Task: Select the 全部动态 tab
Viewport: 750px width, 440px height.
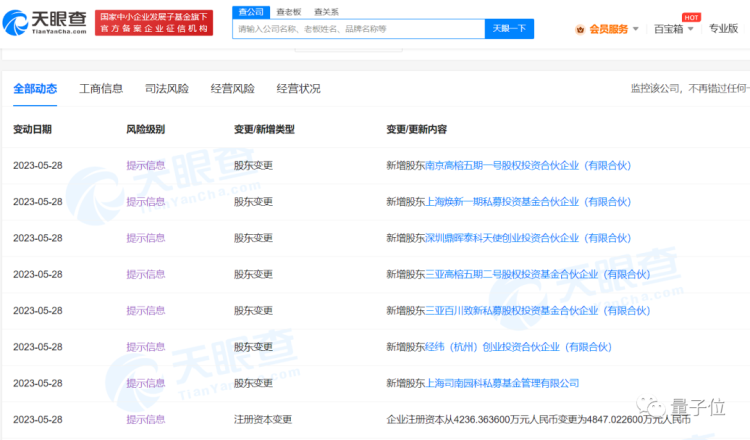Action: tap(35, 89)
